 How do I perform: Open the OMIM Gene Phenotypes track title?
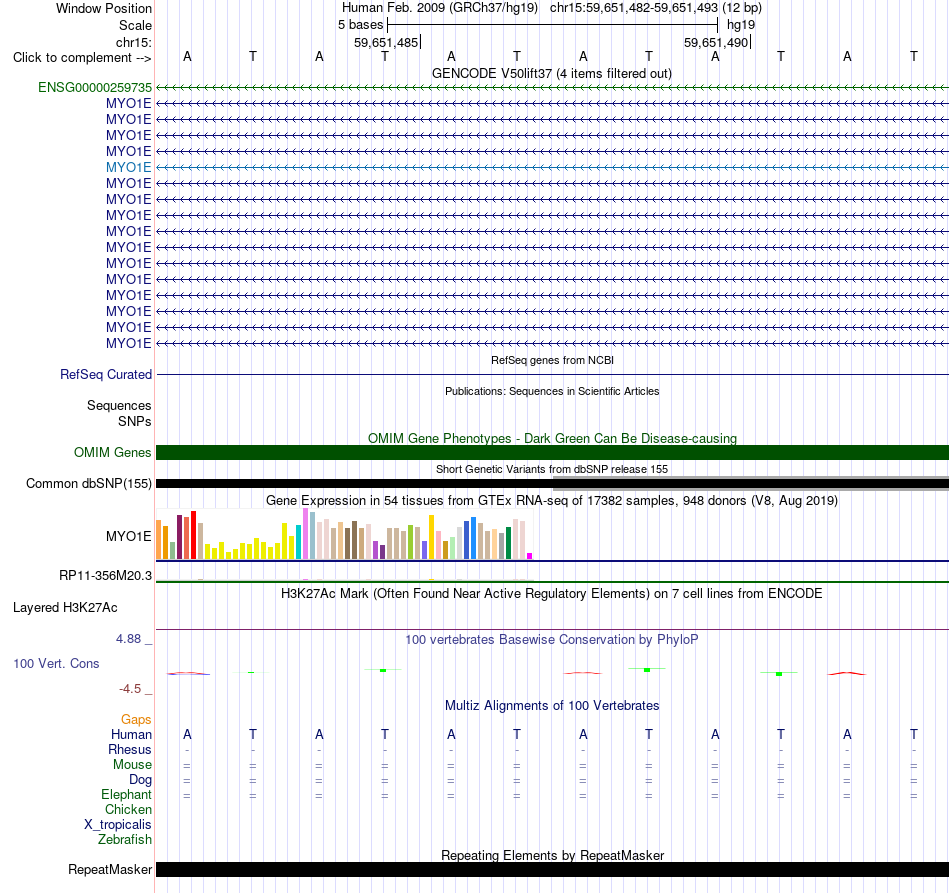552,438
